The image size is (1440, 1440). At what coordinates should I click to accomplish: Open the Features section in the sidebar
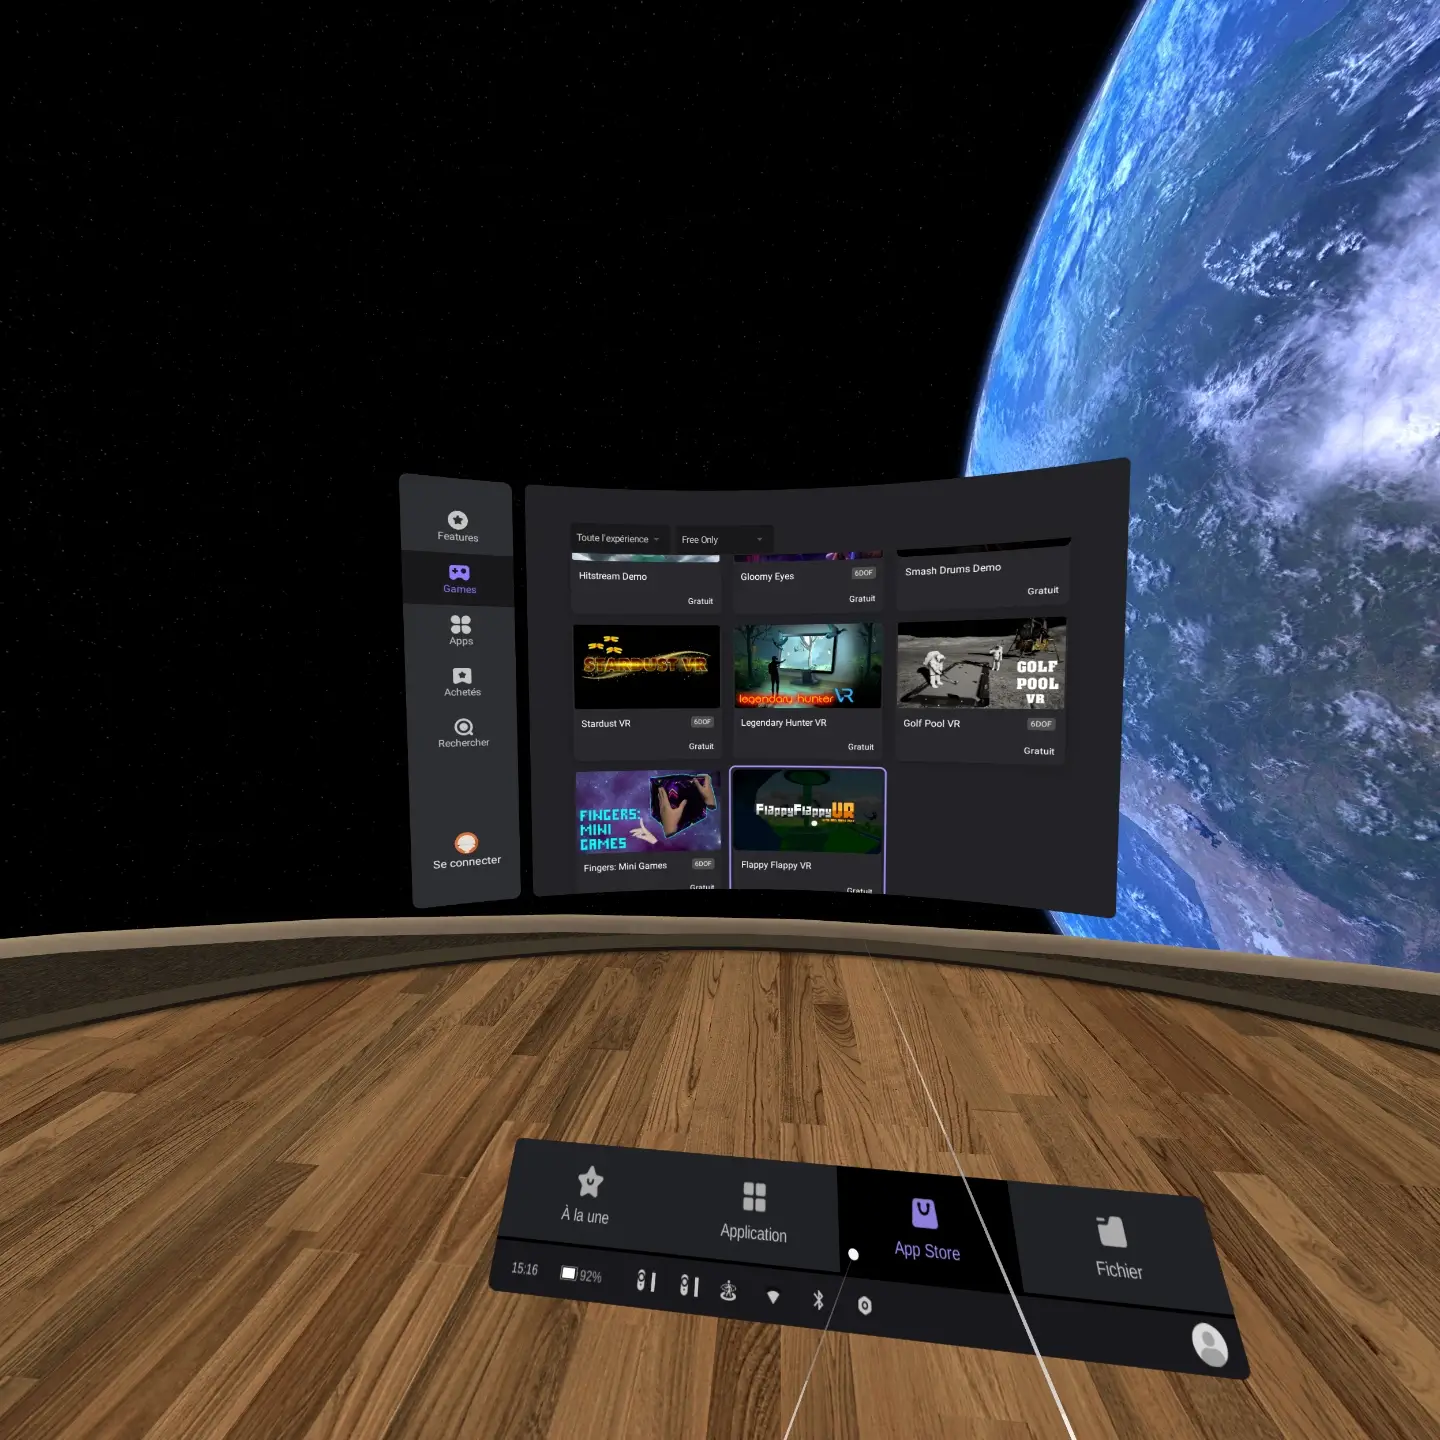pos(458,525)
